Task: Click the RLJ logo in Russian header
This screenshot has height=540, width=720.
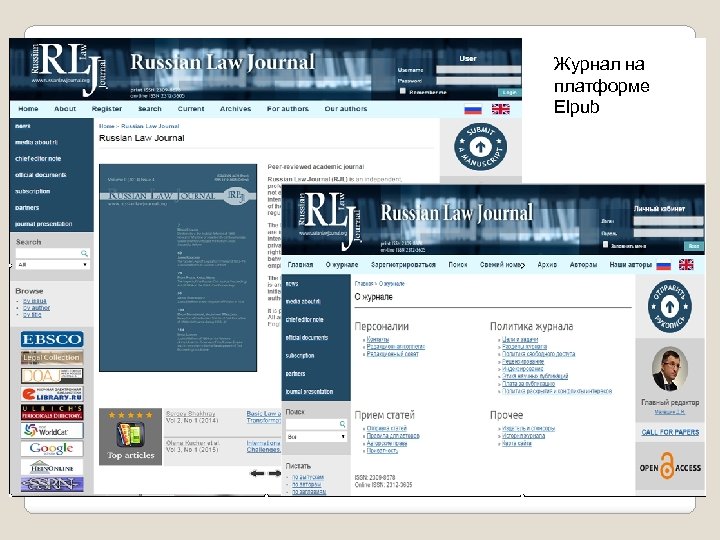Action: pos(330,220)
